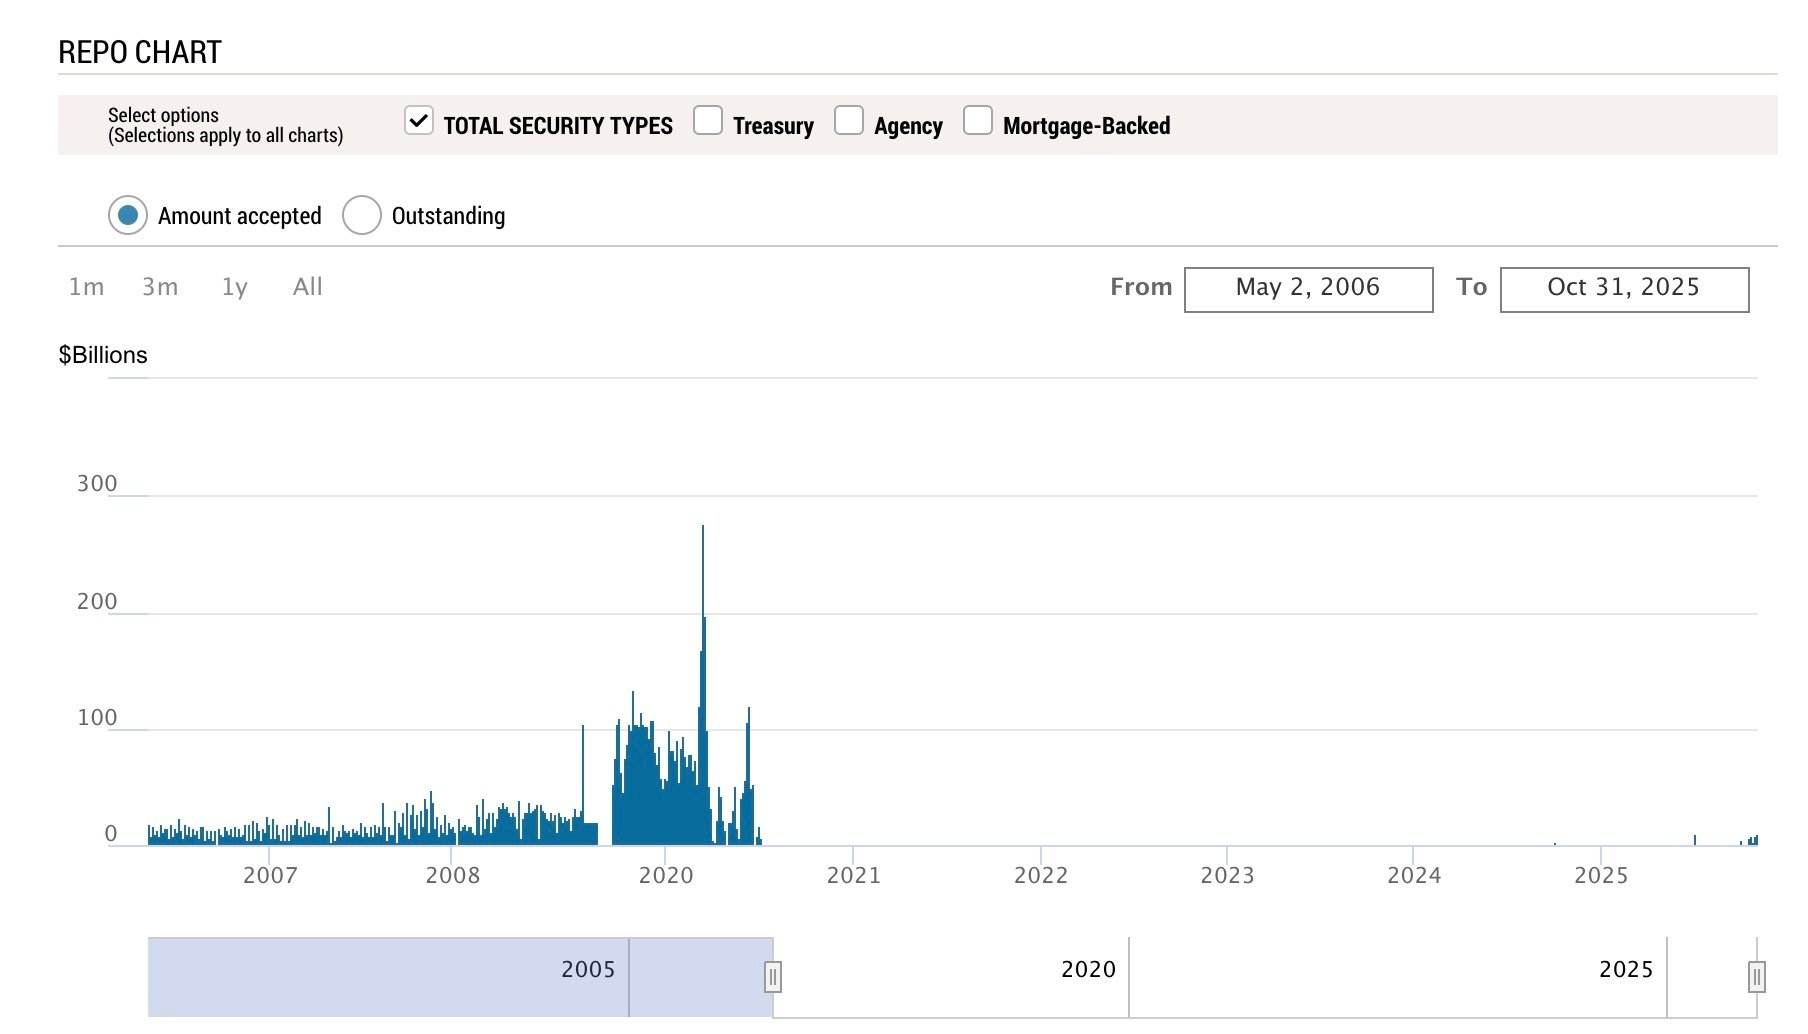This screenshot has height=1034, width=1808.
Task: Click the From date field
Action: coord(1308,289)
